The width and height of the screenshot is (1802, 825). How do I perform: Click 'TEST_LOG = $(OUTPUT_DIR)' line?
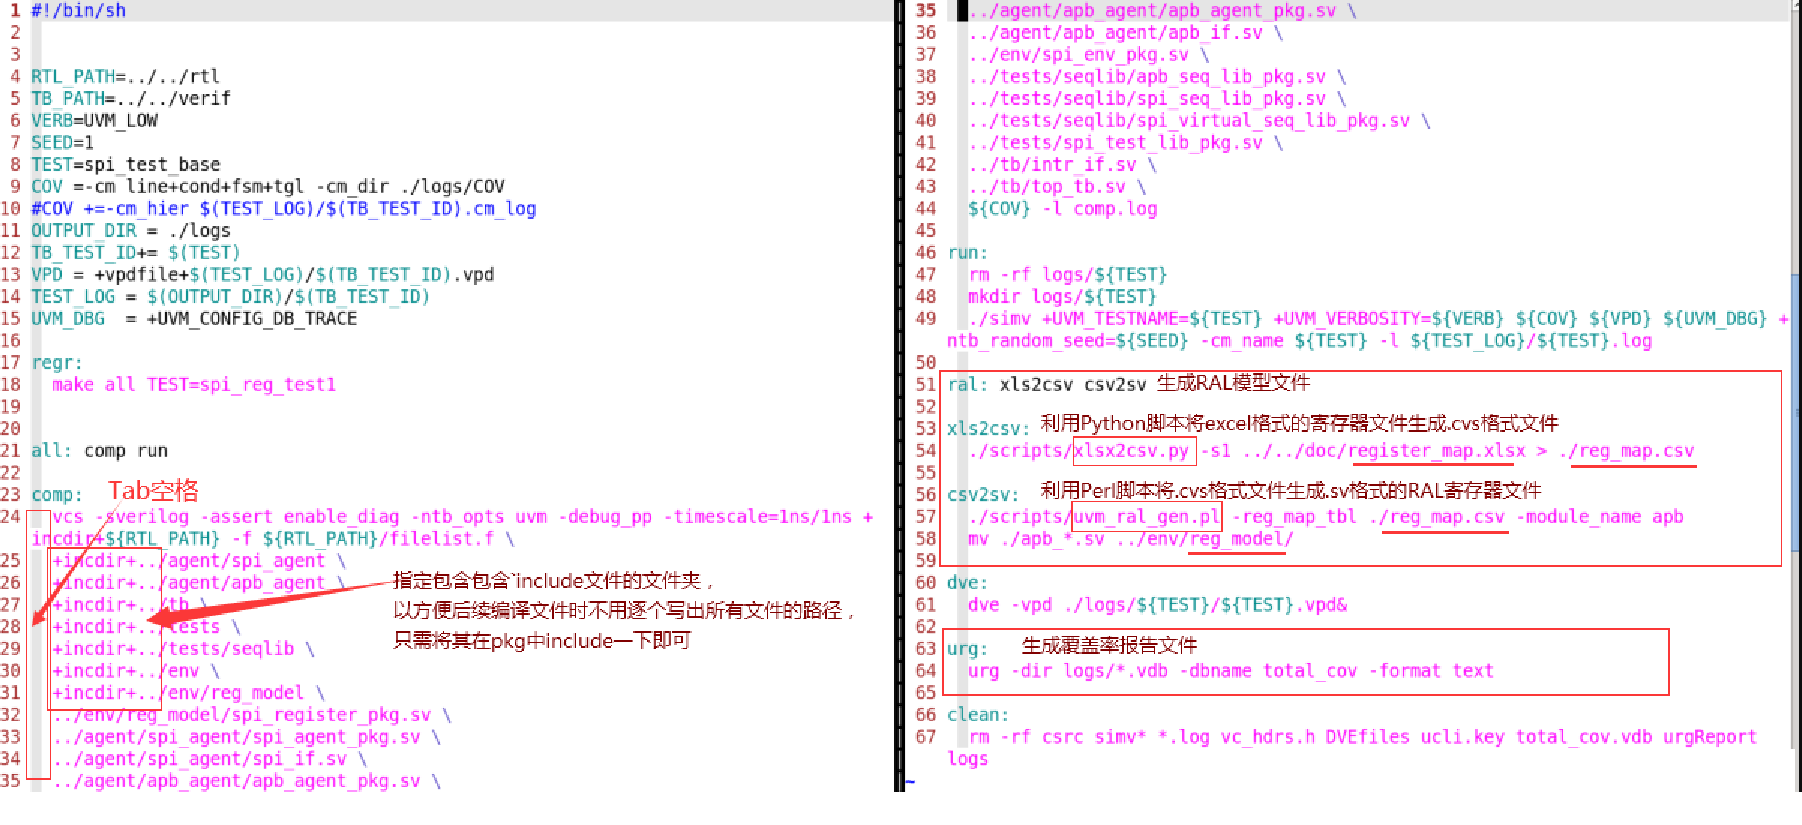tap(230, 296)
